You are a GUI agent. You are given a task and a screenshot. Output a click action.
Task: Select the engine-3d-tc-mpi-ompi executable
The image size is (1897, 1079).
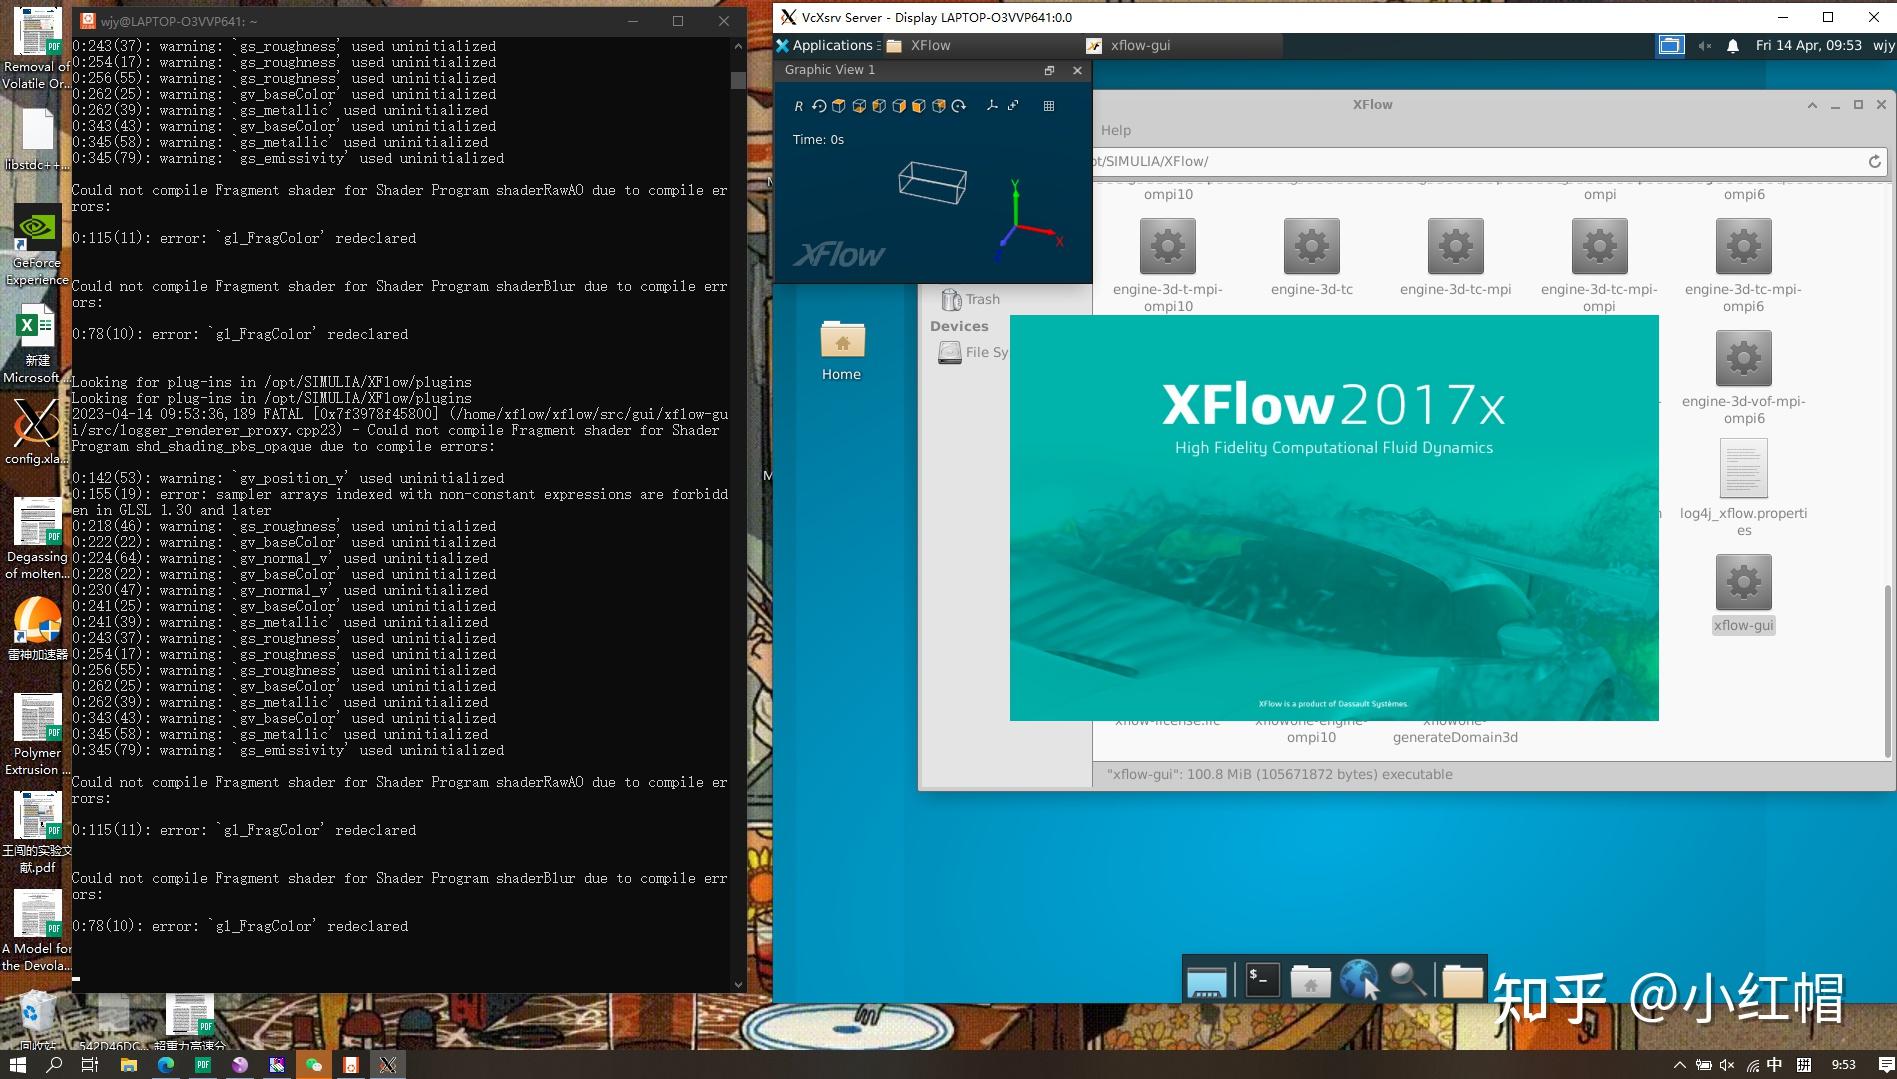1599,265
